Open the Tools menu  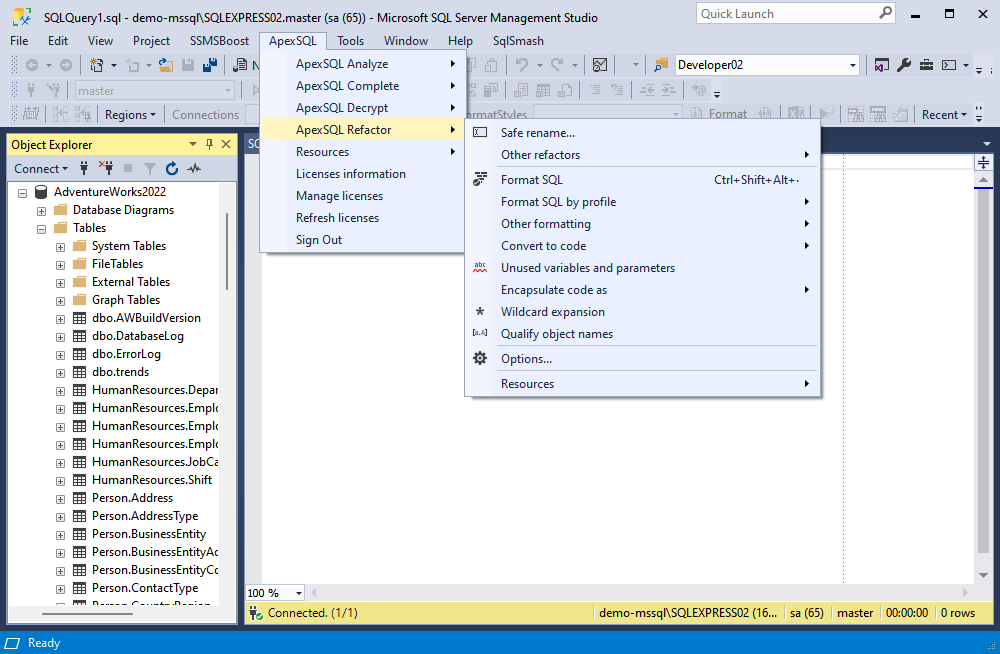350,41
